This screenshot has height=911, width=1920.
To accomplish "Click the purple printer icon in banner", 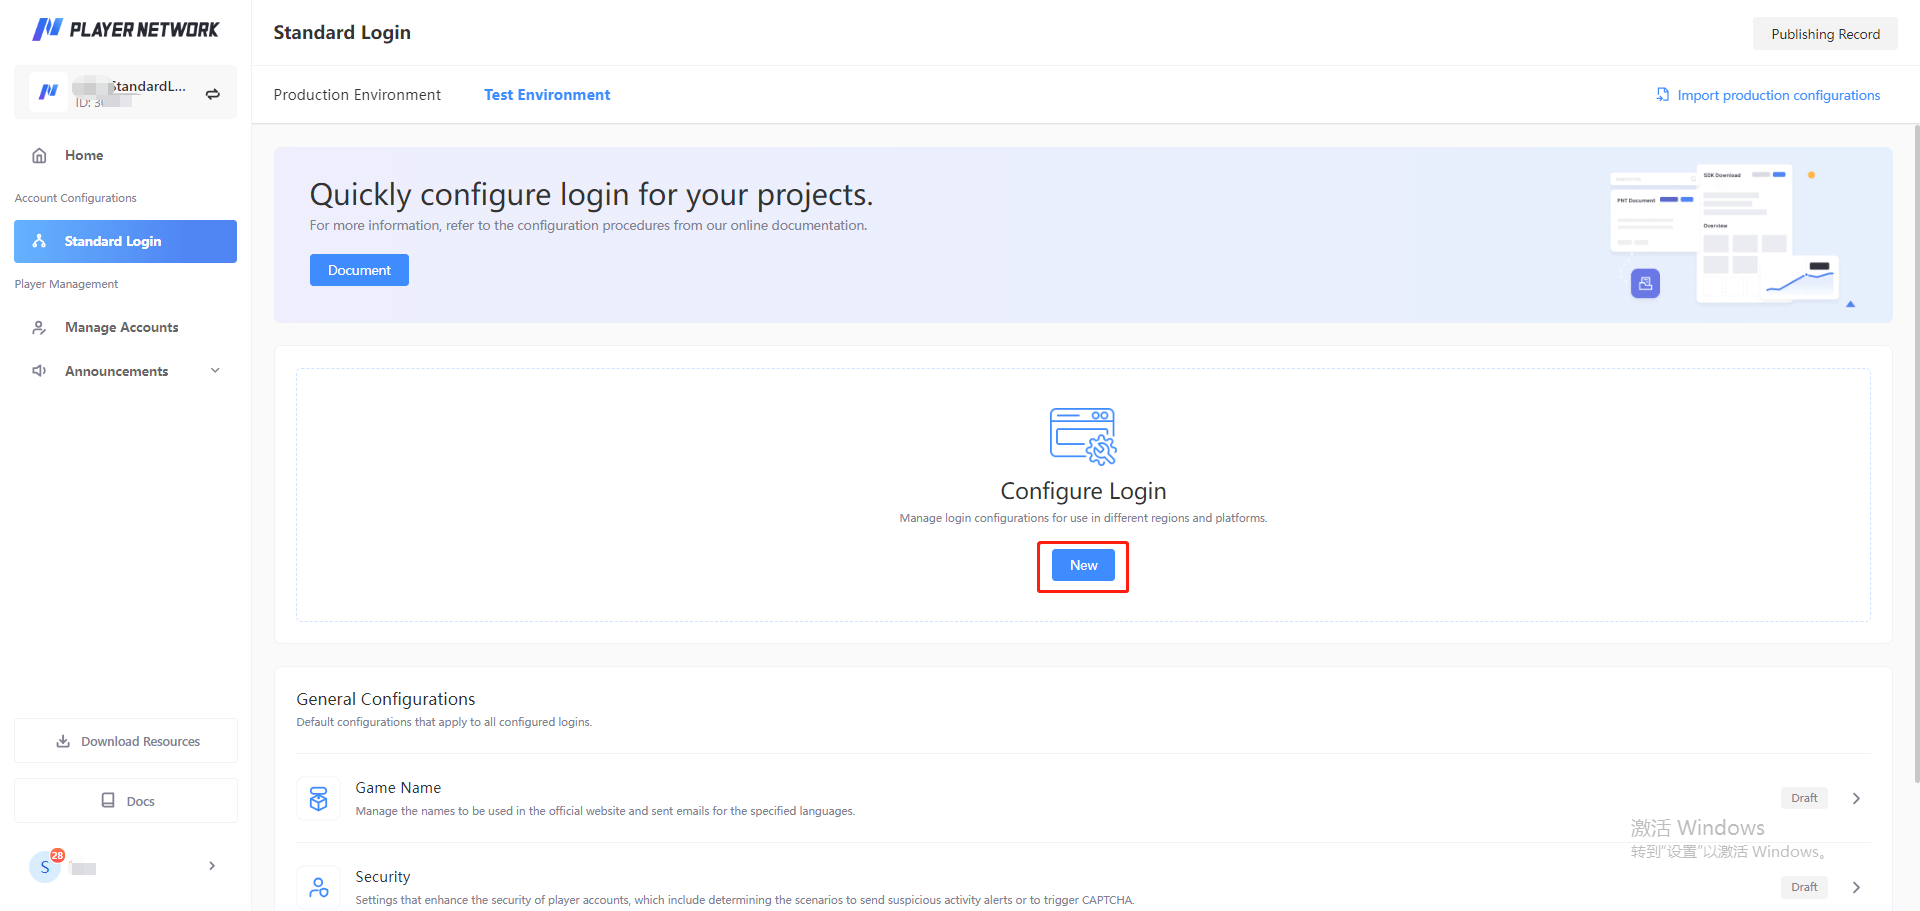I will pyautogui.click(x=1645, y=284).
